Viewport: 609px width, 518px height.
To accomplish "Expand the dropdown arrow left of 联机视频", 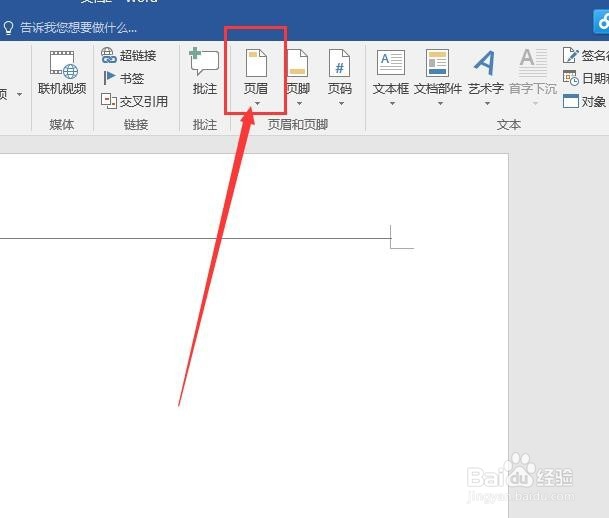I will (x=19, y=94).
